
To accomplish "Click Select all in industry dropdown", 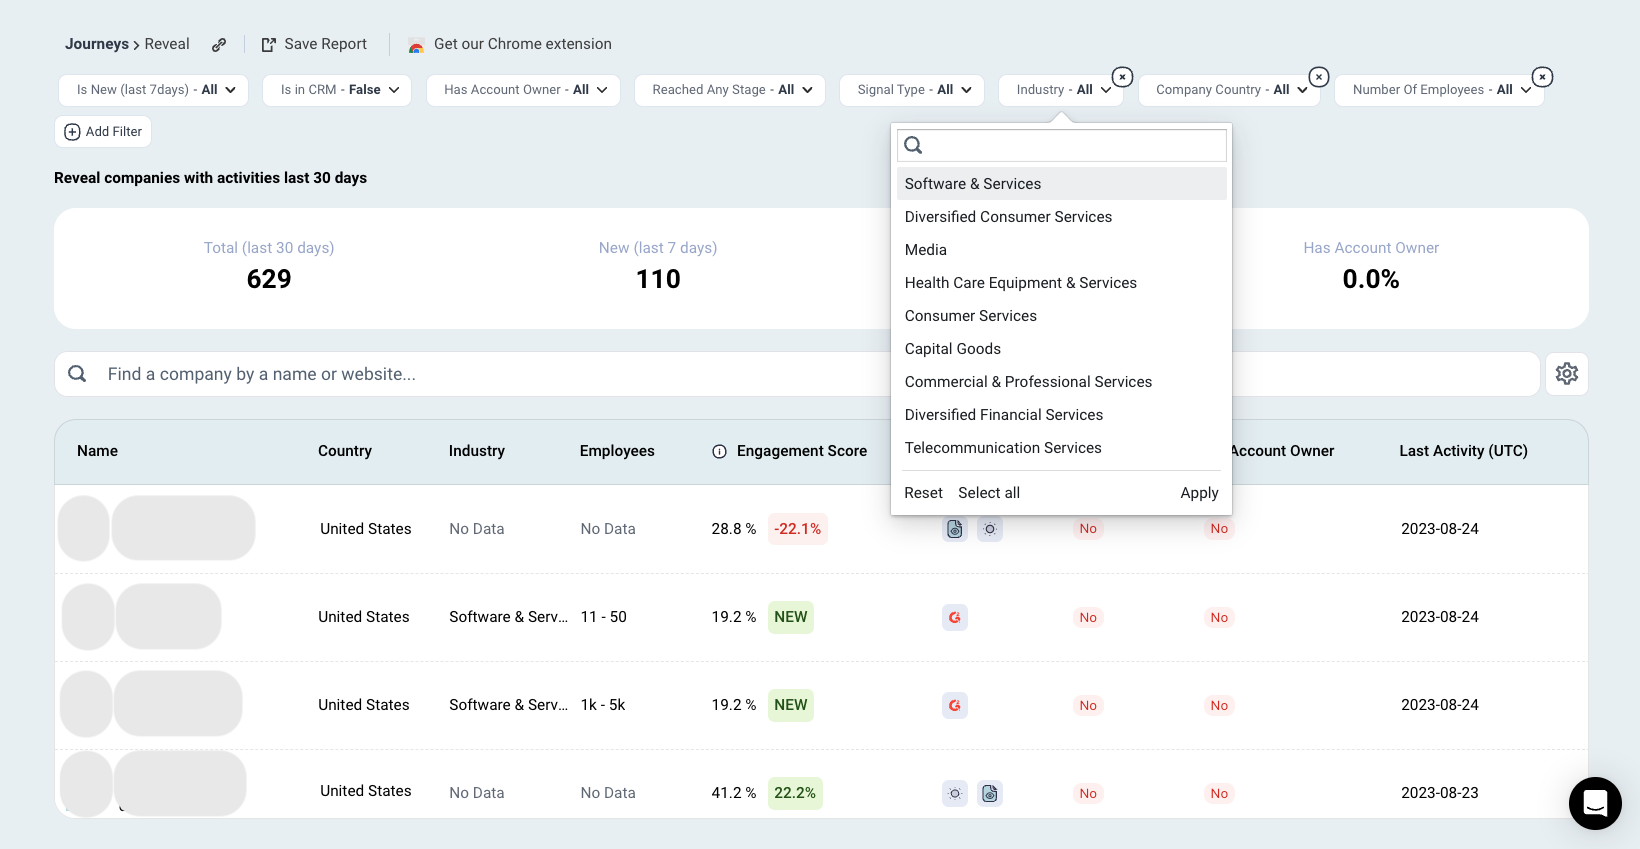I will (989, 493).
